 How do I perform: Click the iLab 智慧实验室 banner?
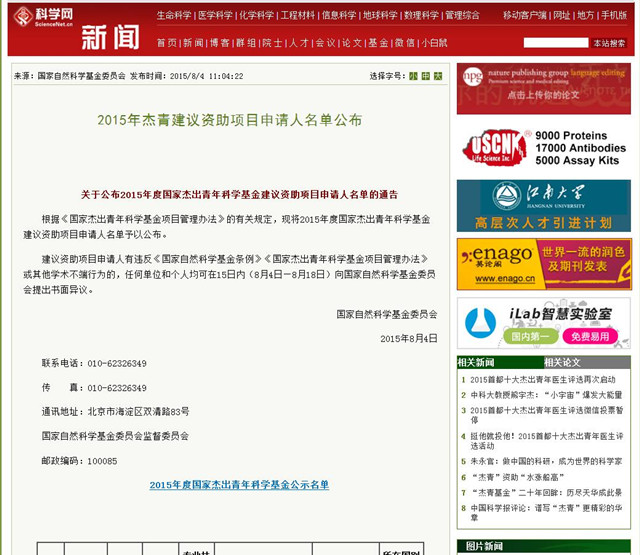(544, 323)
